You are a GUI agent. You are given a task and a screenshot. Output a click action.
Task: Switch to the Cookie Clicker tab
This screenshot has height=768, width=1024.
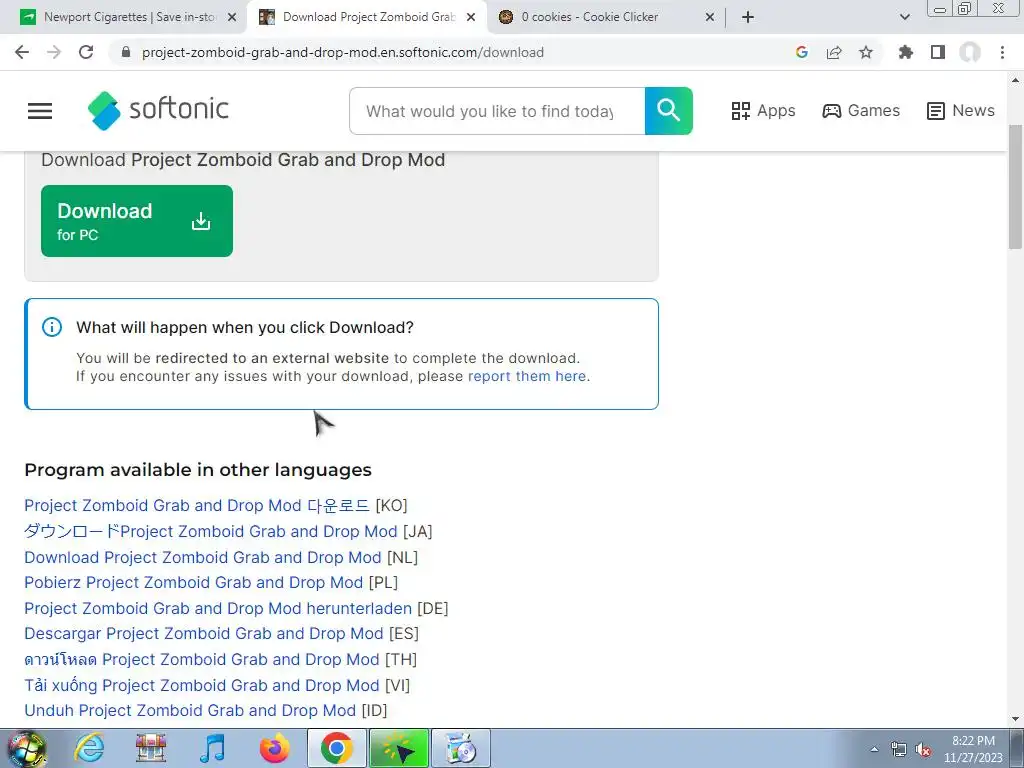click(x=590, y=17)
